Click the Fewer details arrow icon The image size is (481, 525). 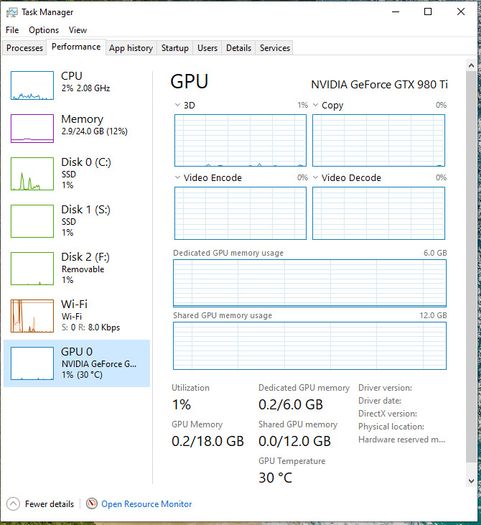[x=13, y=504]
